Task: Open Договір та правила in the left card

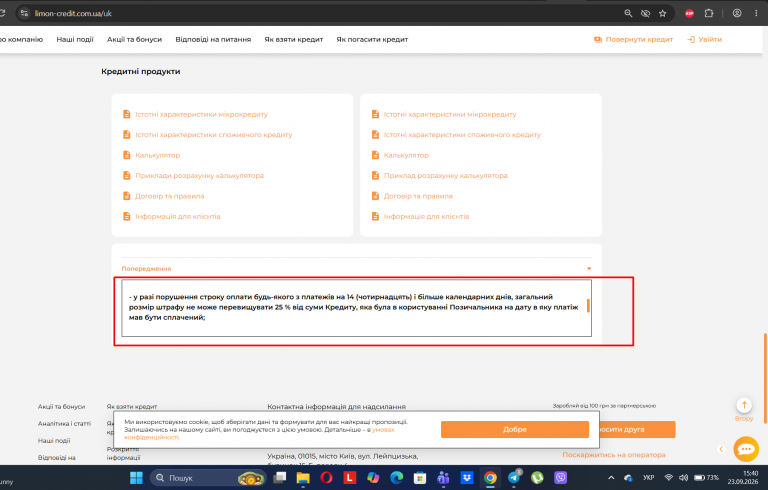Action: pyautogui.click(x=169, y=196)
